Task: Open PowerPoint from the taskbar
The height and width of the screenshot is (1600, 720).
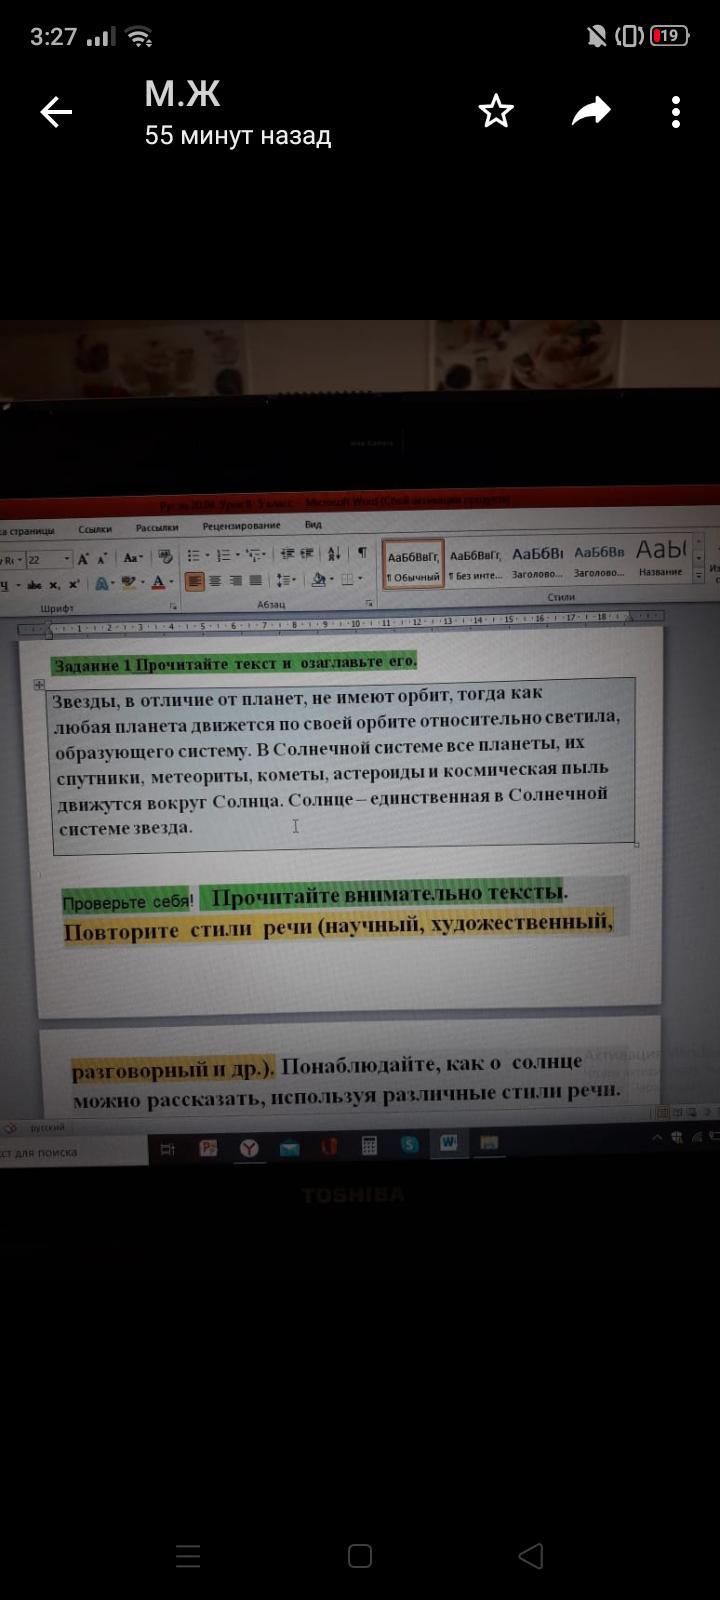Action: [208, 1148]
